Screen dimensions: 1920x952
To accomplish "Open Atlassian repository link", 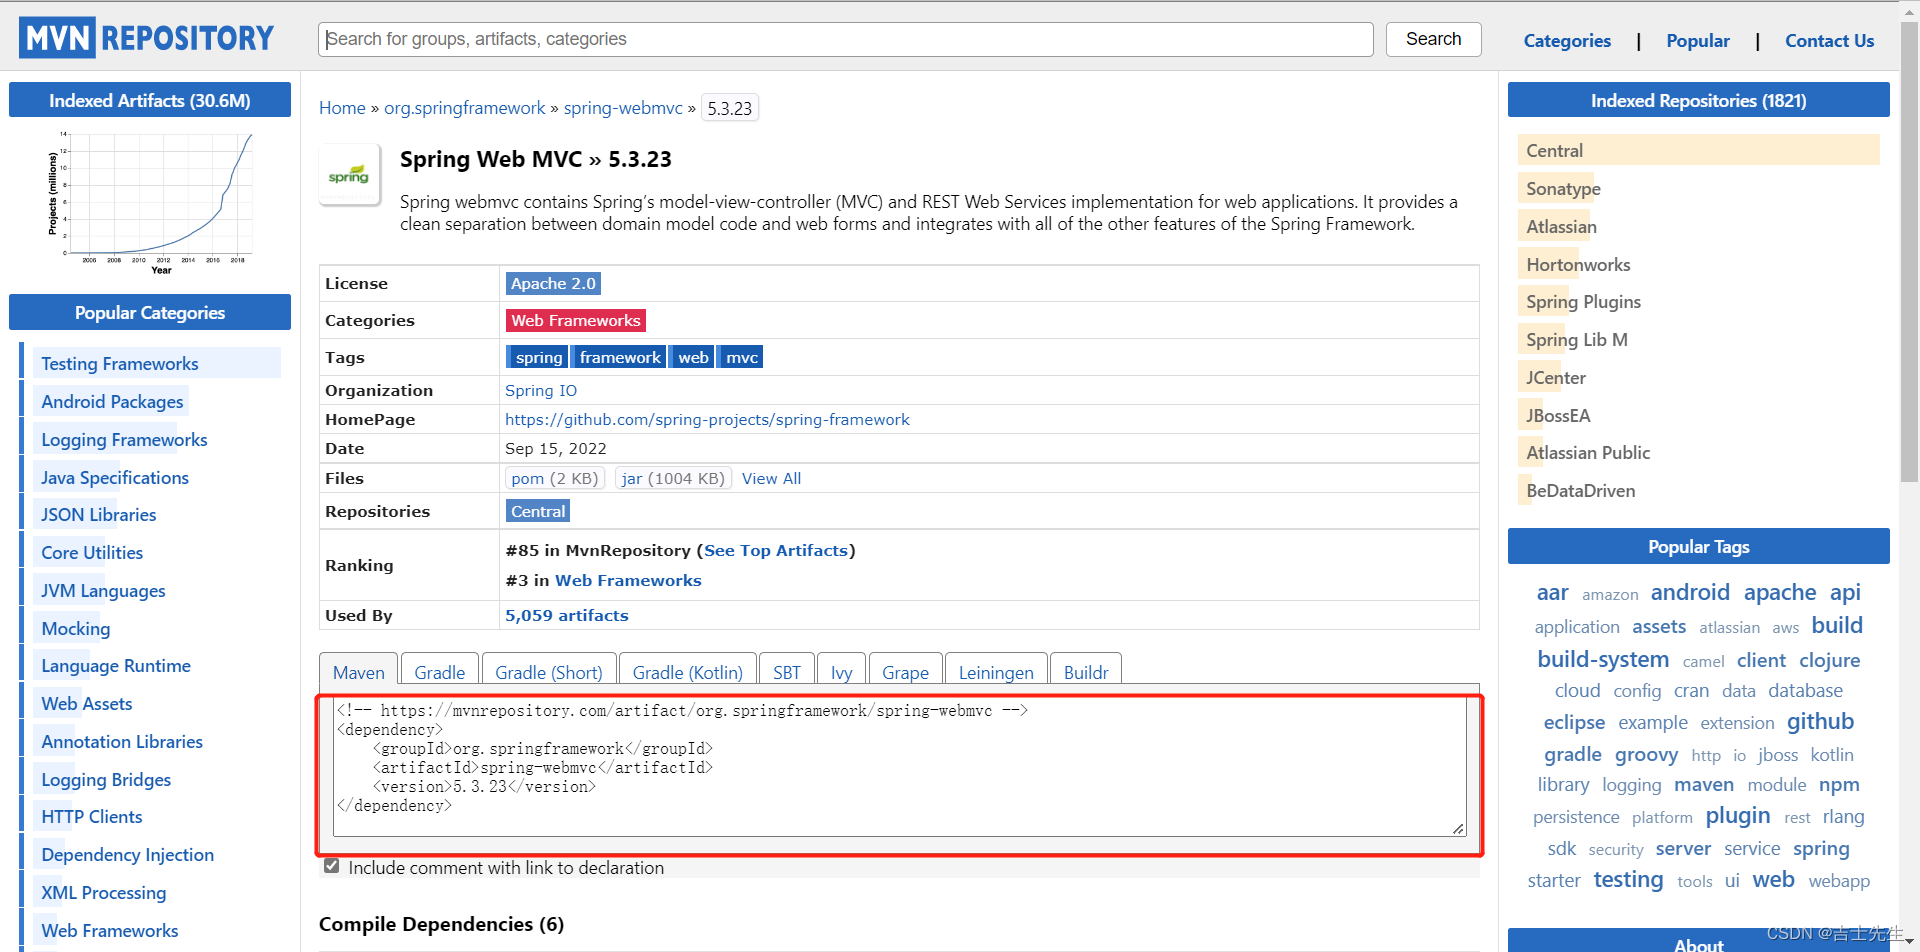I will coord(1561,227).
